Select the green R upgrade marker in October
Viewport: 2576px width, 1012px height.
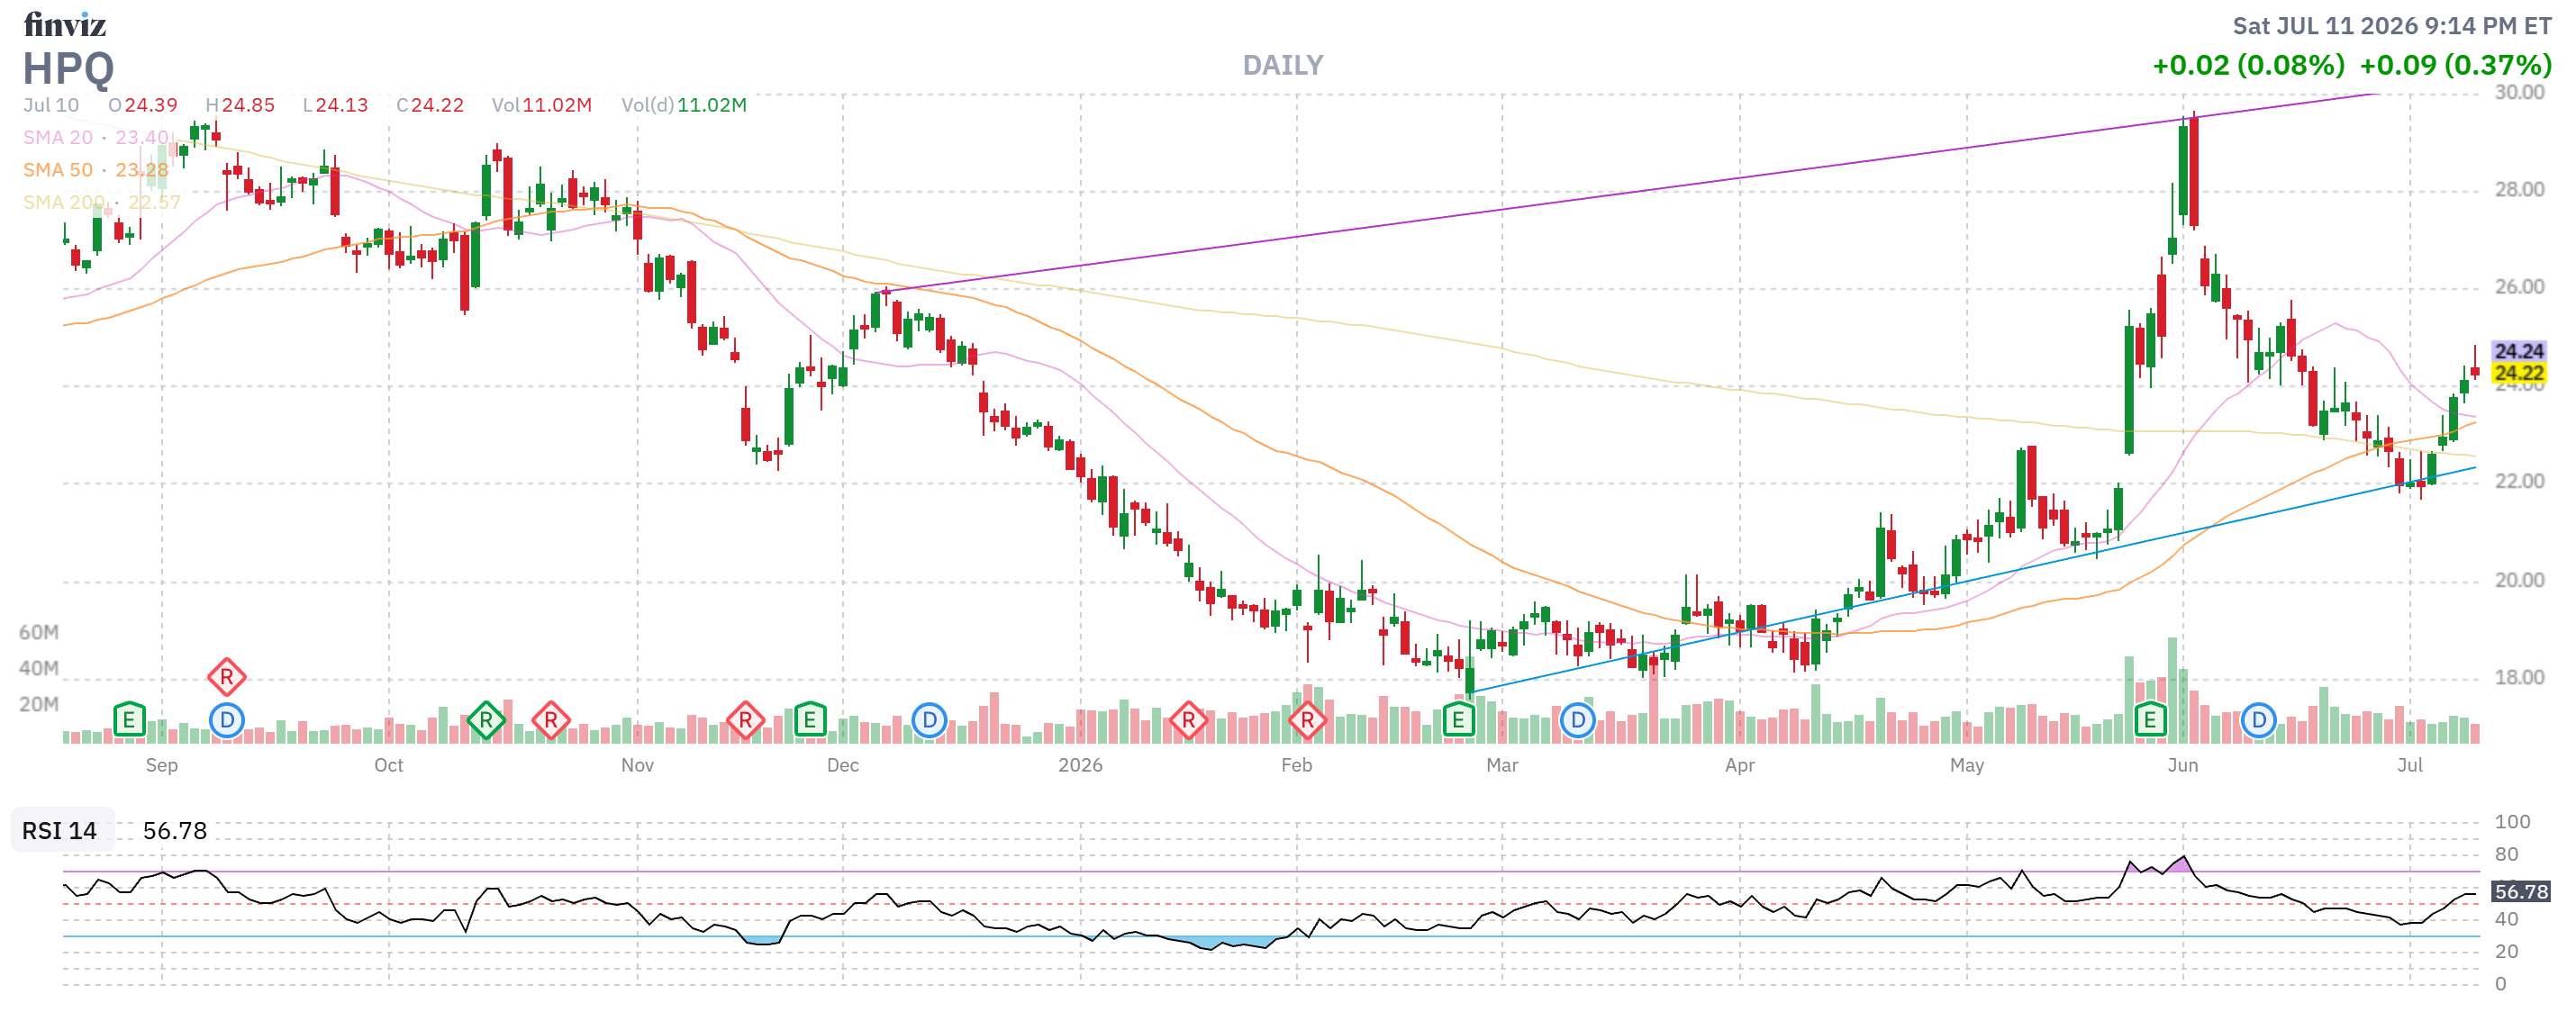[486, 719]
